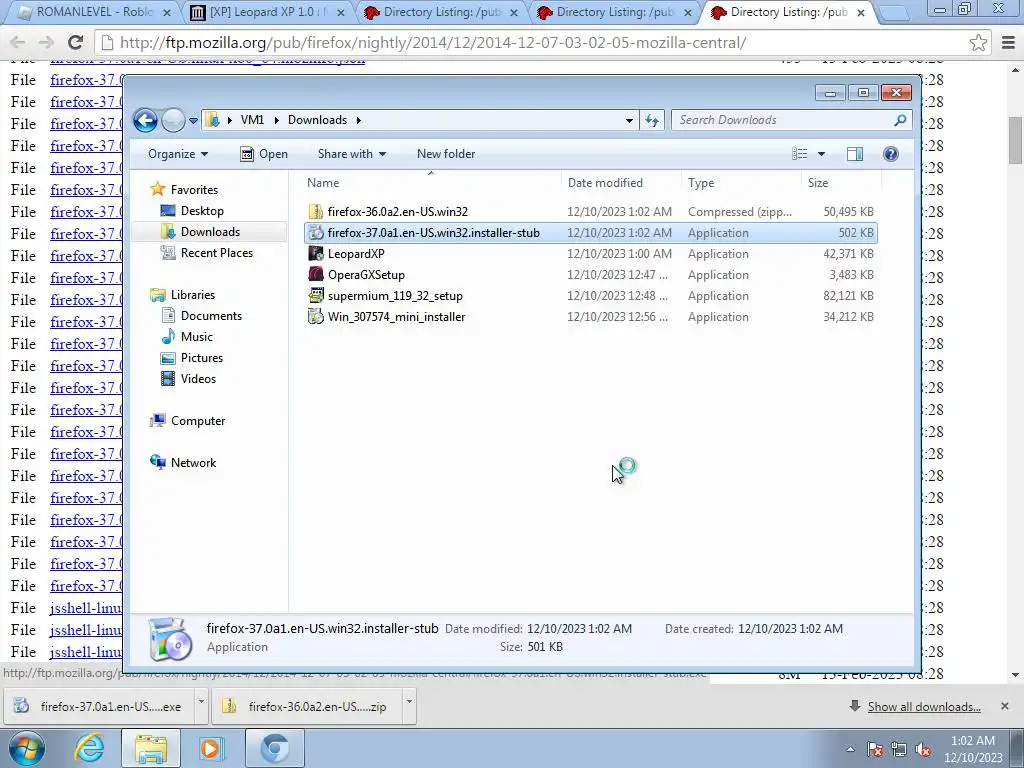This screenshot has height=768, width=1024.
Task: Click the Explorer back arrow button
Action: 145,120
